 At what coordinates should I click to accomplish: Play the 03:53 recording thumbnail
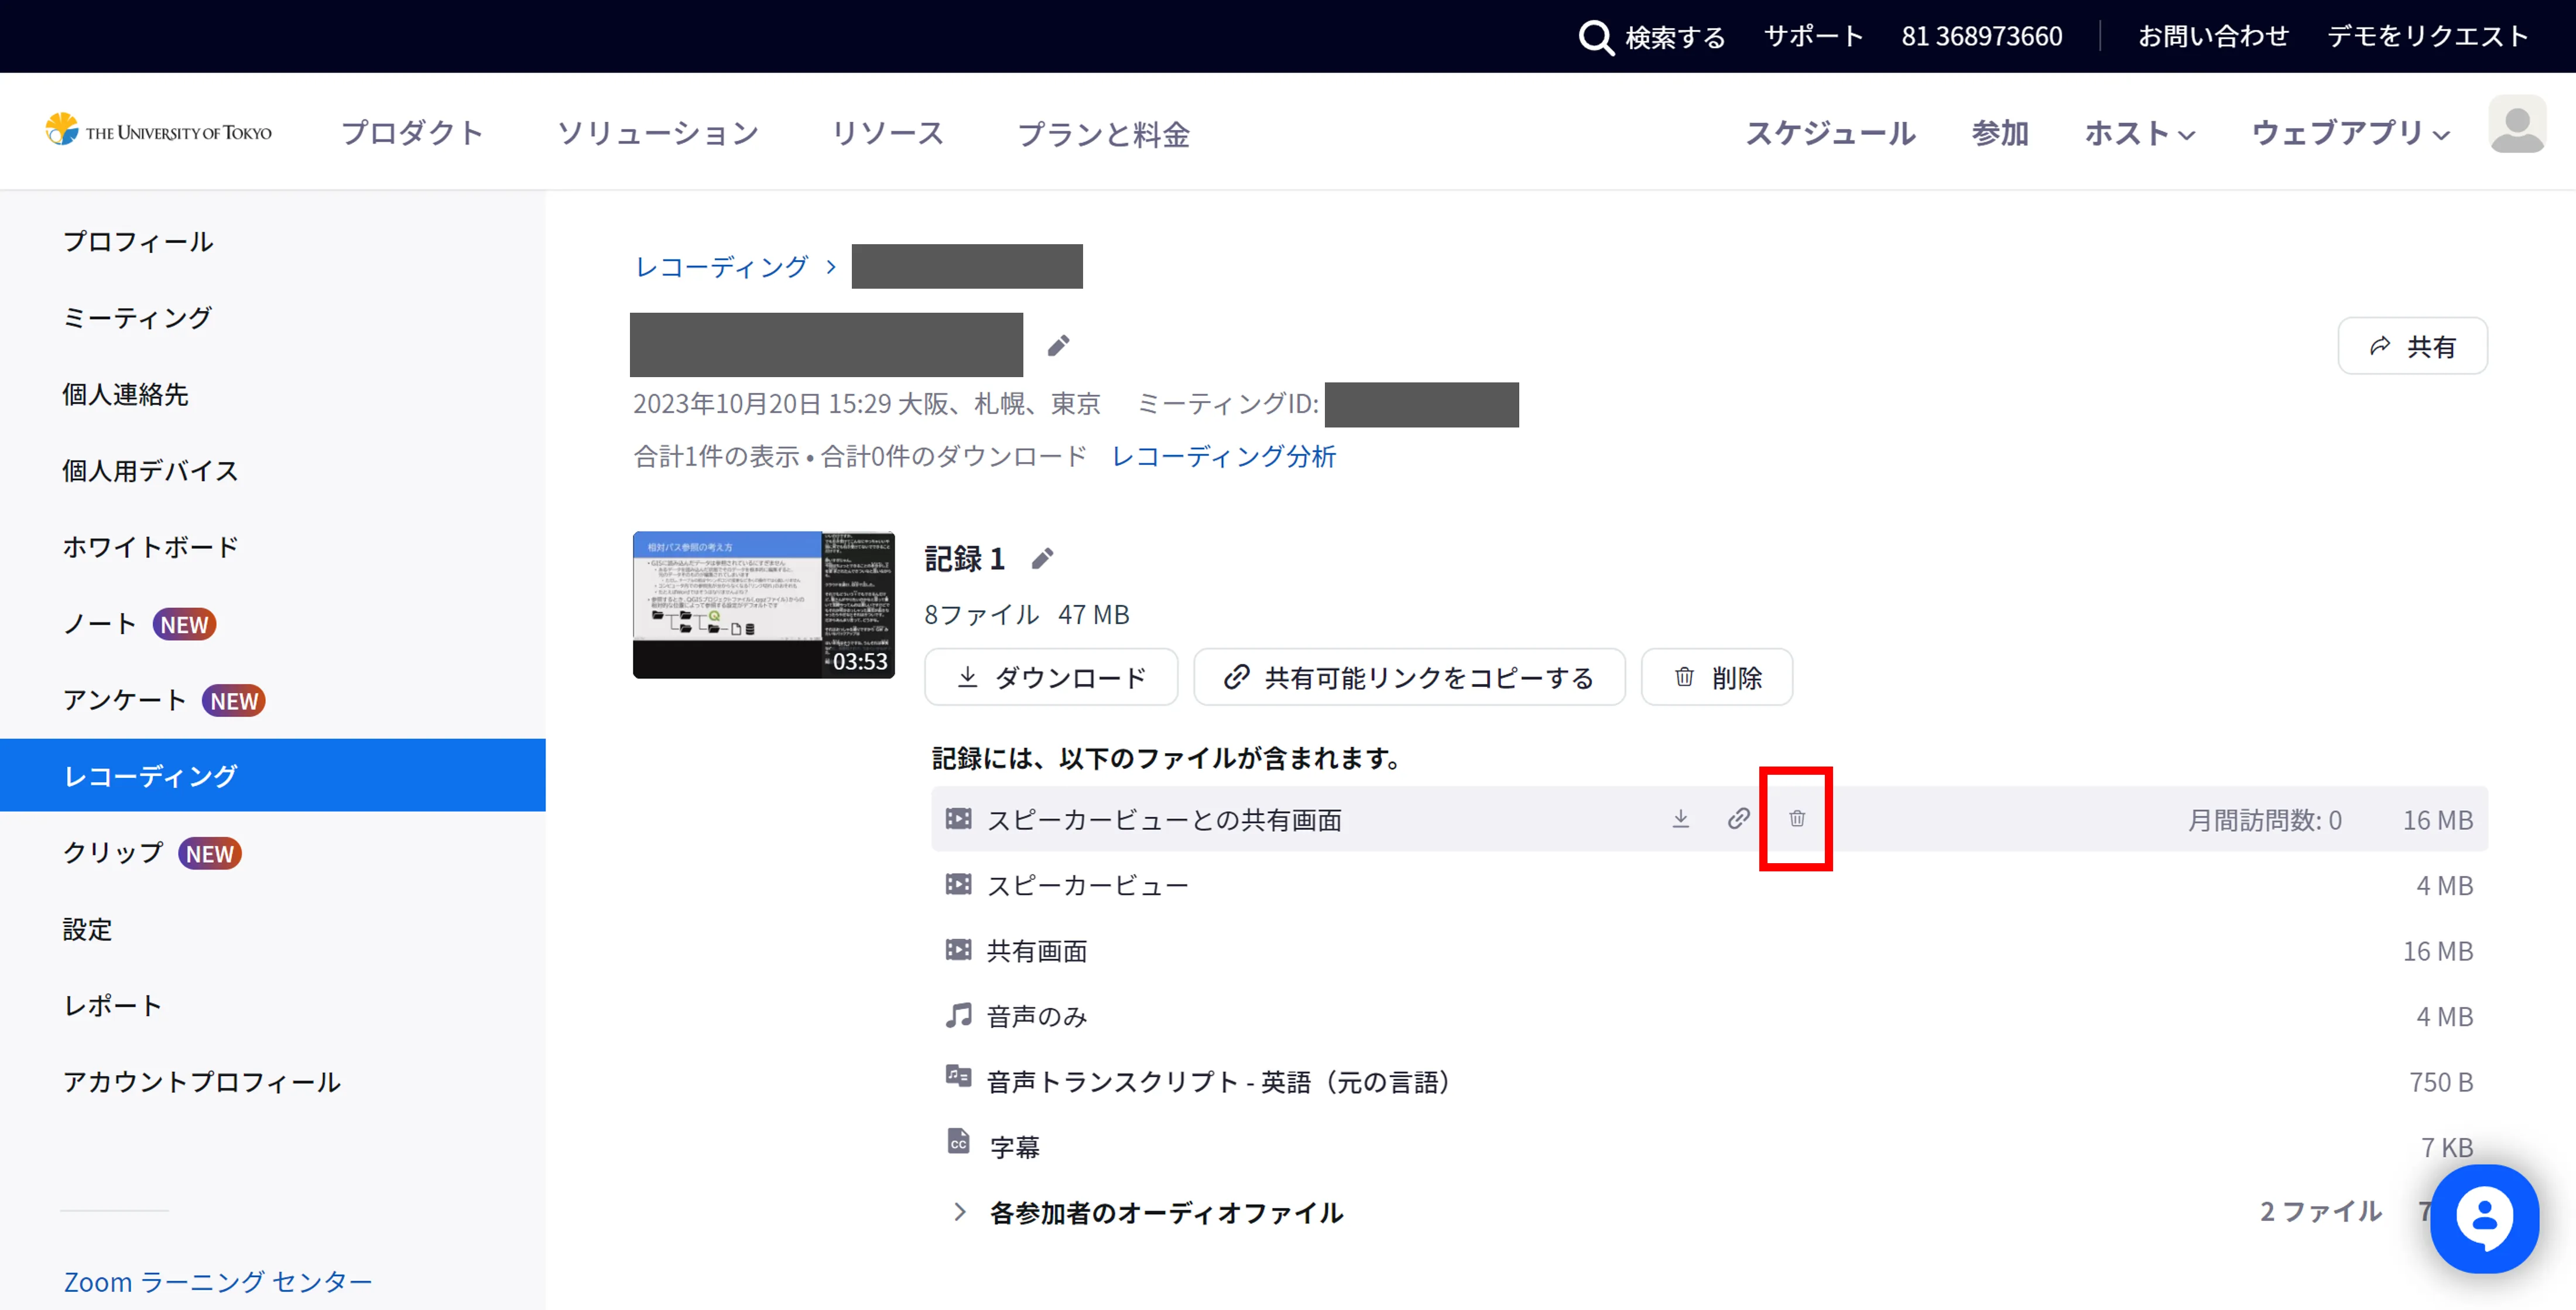(763, 605)
